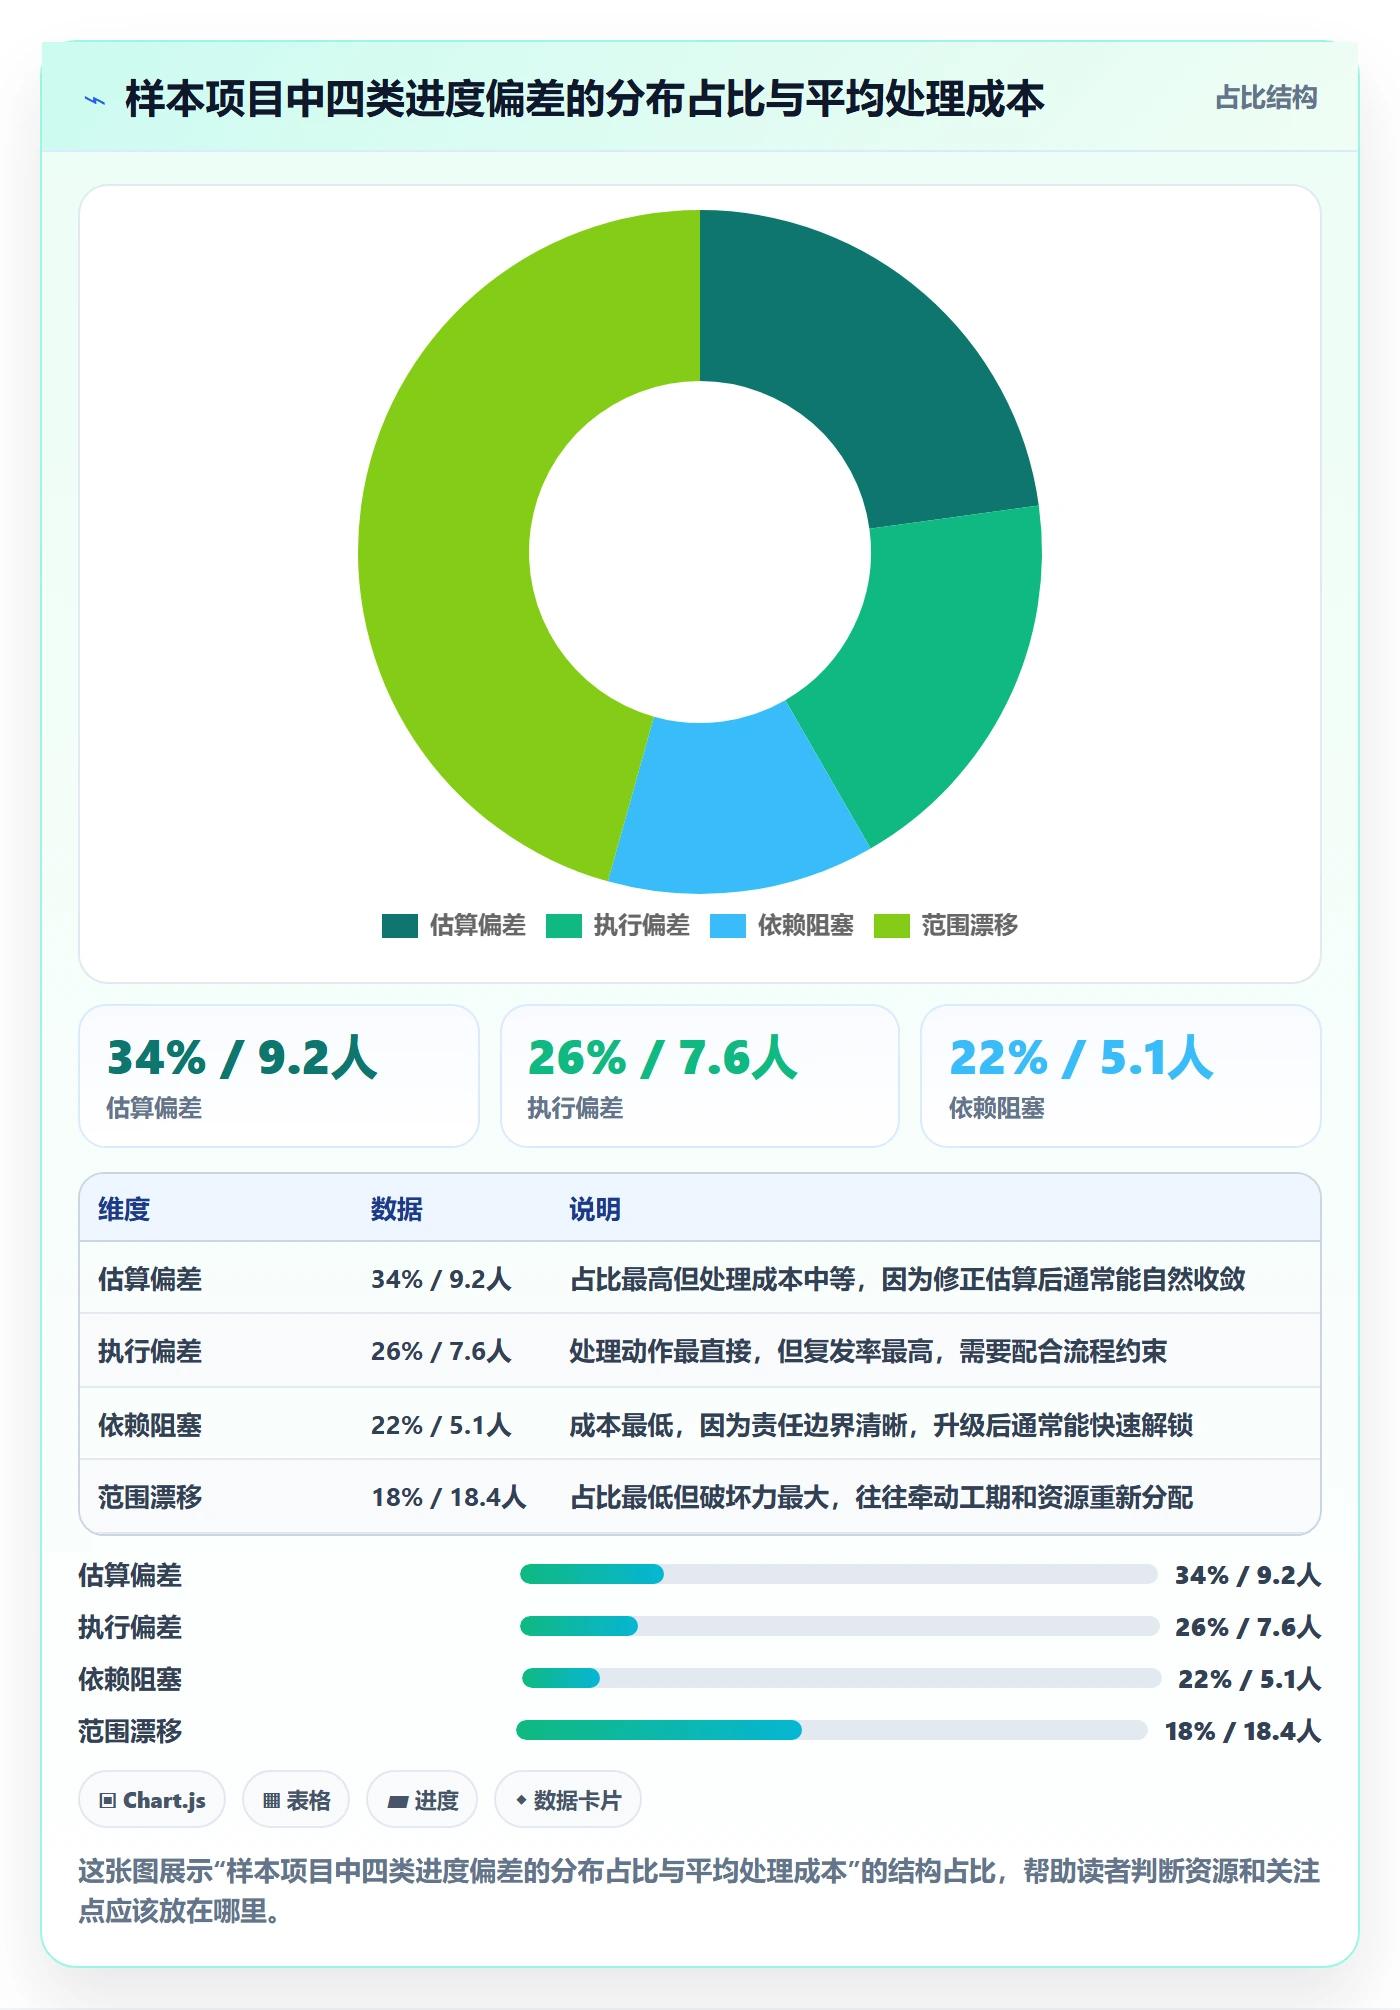Toggle the 范围漂移 legend swatch
Image resolution: width=1400 pixels, height=2010 pixels.
click(891, 926)
